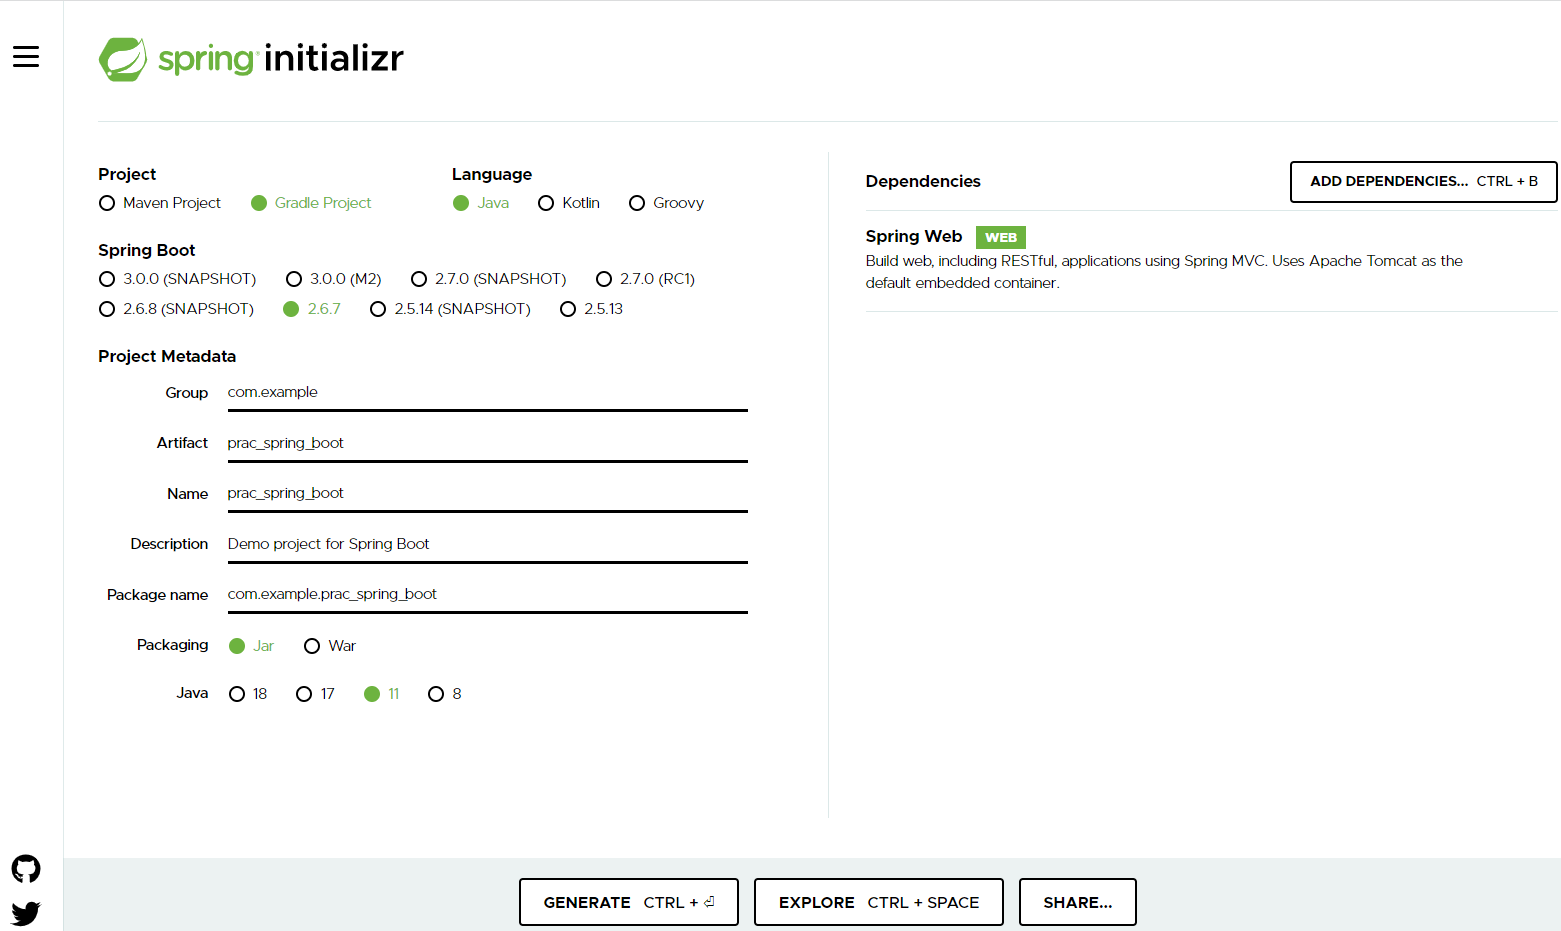Screen dimensions: 1561x931
Task: Select Spring Boot 3.0.0 (SNAPSHOT)
Action: [x=178, y=279]
